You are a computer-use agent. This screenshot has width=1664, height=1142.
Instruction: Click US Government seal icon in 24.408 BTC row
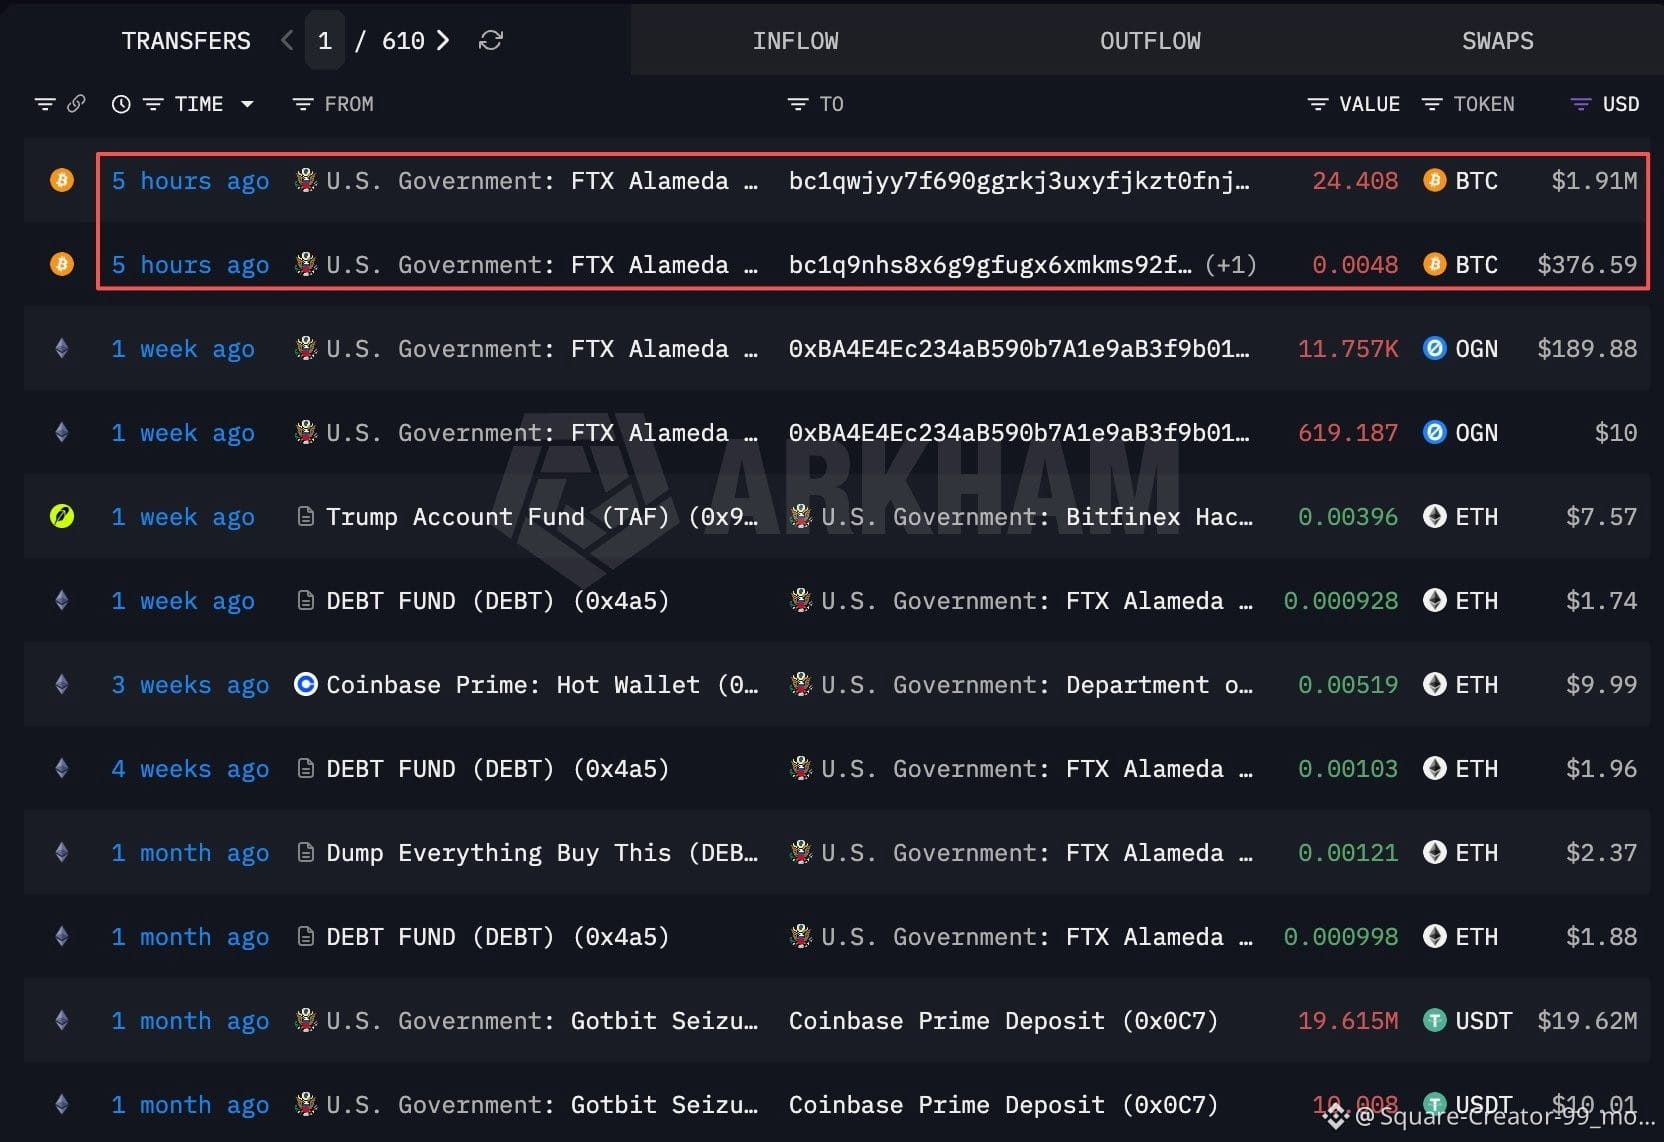(x=306, y=180)
